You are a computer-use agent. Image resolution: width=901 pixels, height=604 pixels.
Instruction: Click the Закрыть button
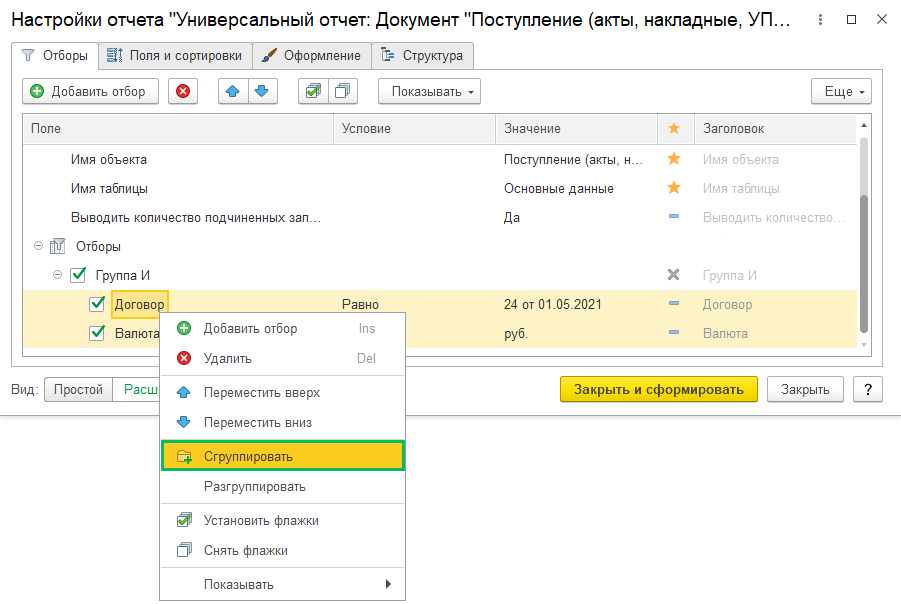point(805,389)
